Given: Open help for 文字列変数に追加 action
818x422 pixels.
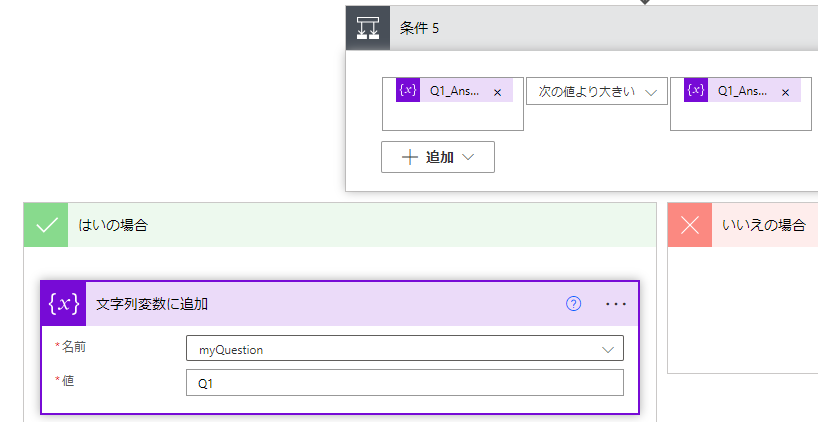Looking at the screenshot, I should (x=573, y=304).
